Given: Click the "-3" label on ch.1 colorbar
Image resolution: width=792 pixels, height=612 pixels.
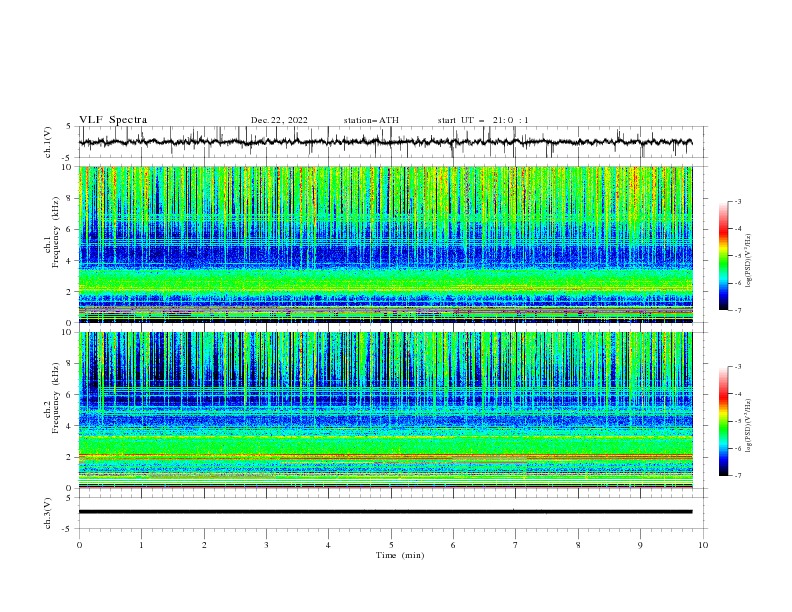Looking at the screenshot, I should point(737,201).
